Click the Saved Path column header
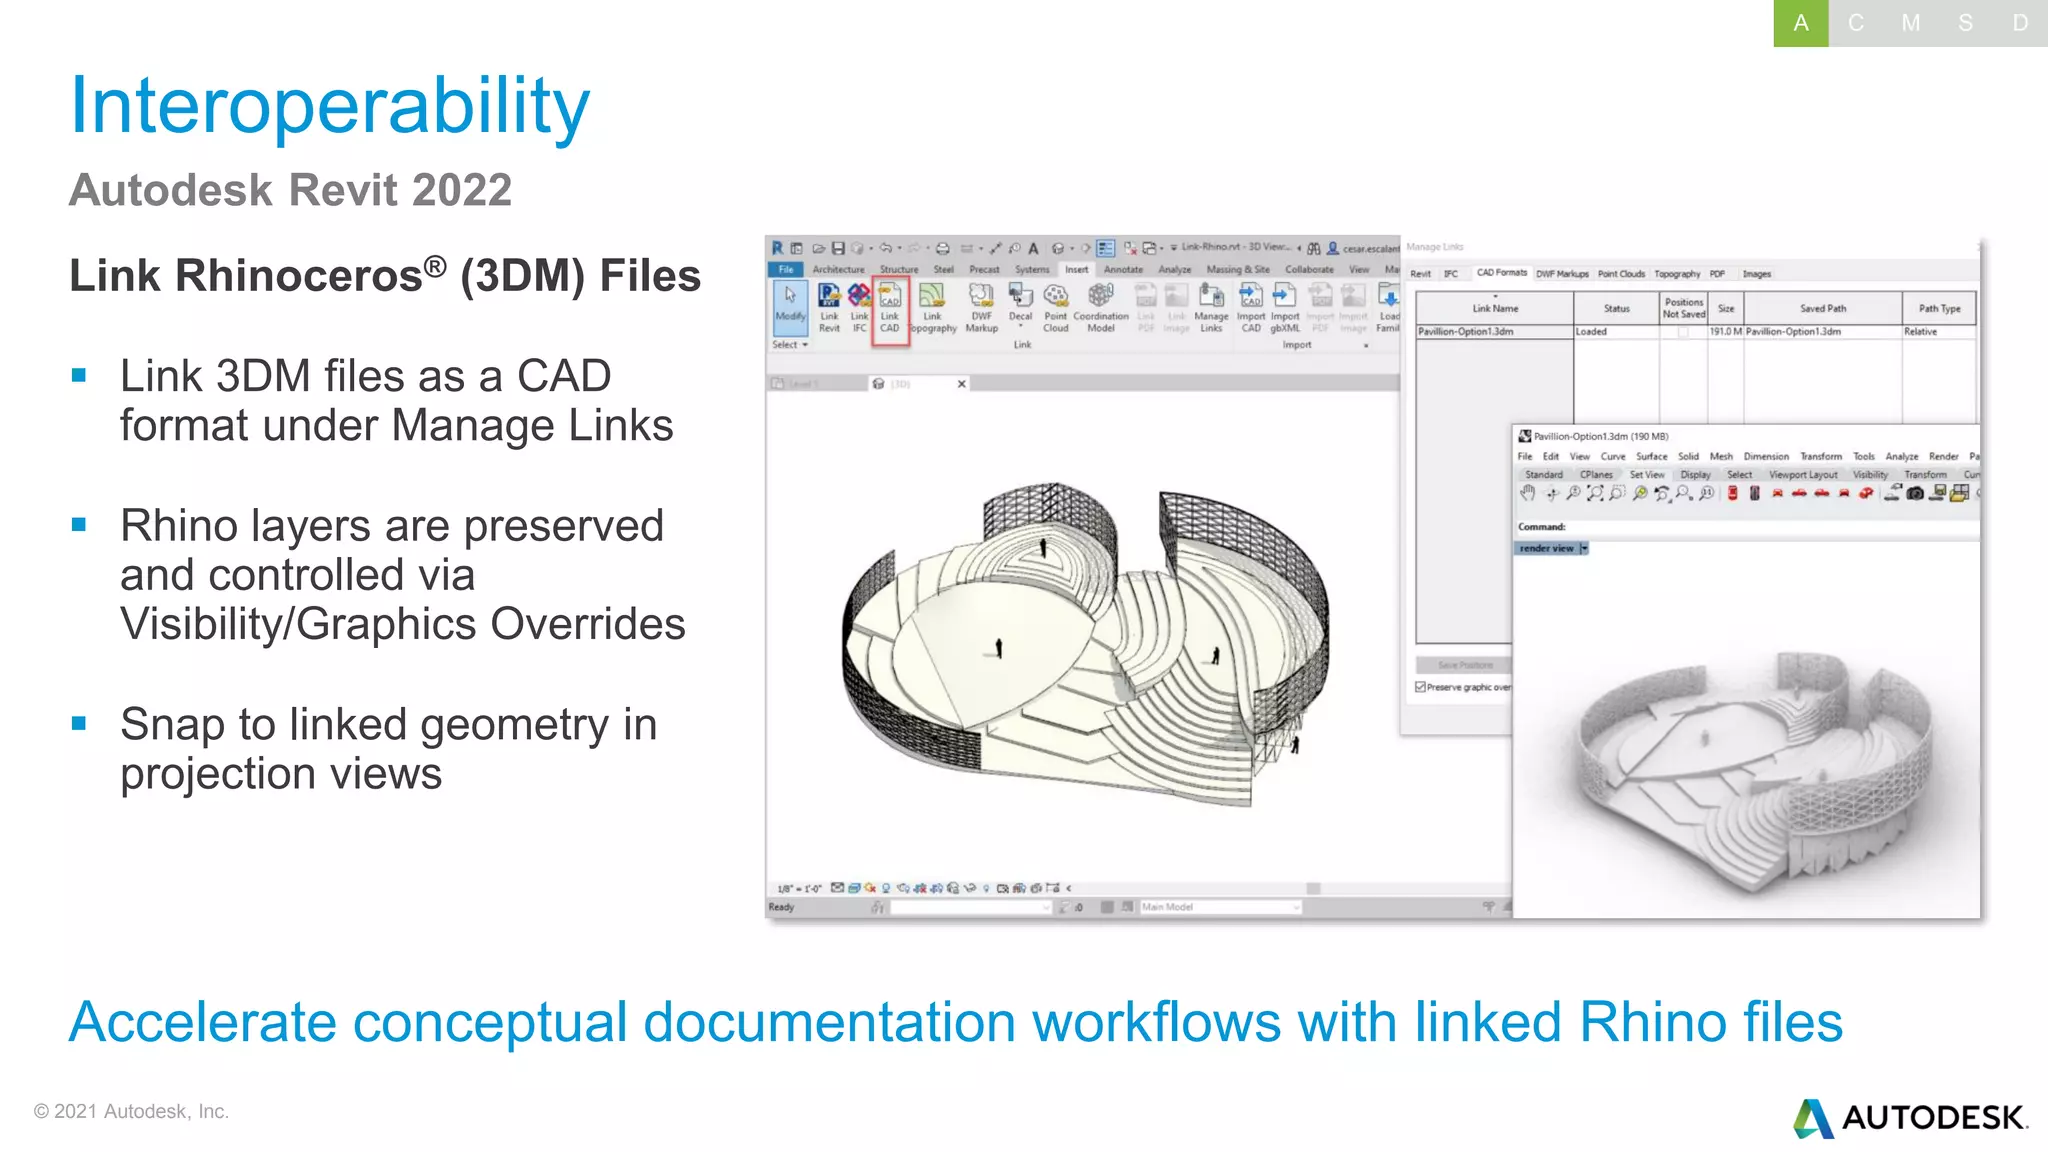2048x1152 pixels. tap(1823, 308)
